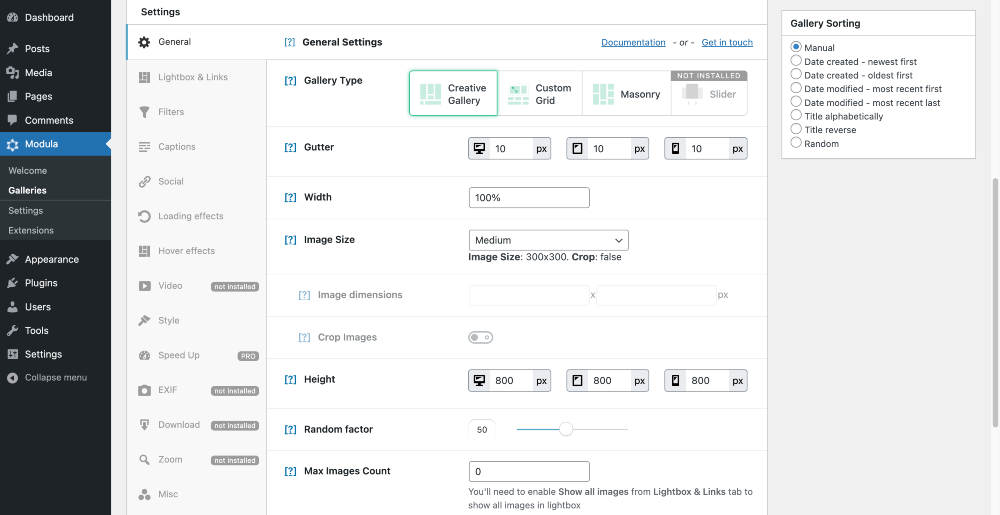
Task: Click the Gutter help [?] icon
Action: pyautogui.click(x=290, y=148)
